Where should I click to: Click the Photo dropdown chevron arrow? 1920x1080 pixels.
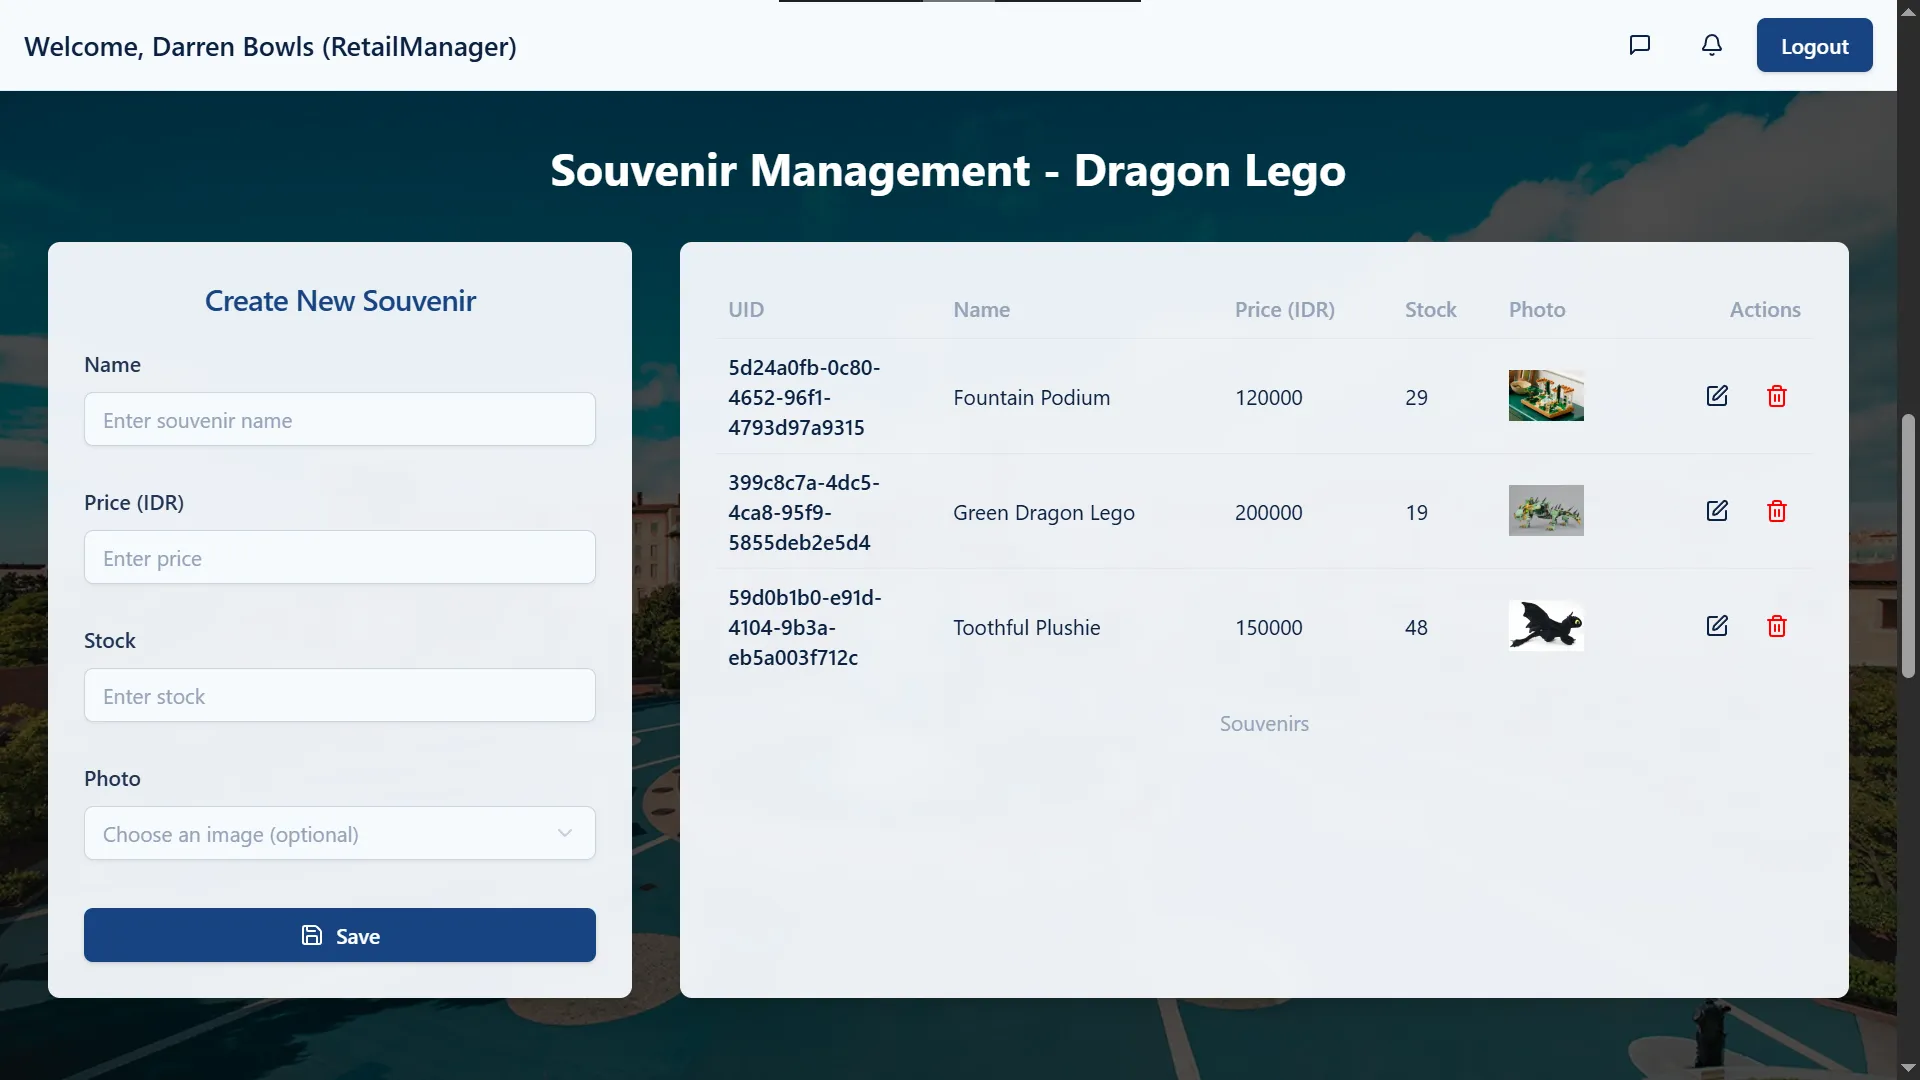(x=565, y=833)
